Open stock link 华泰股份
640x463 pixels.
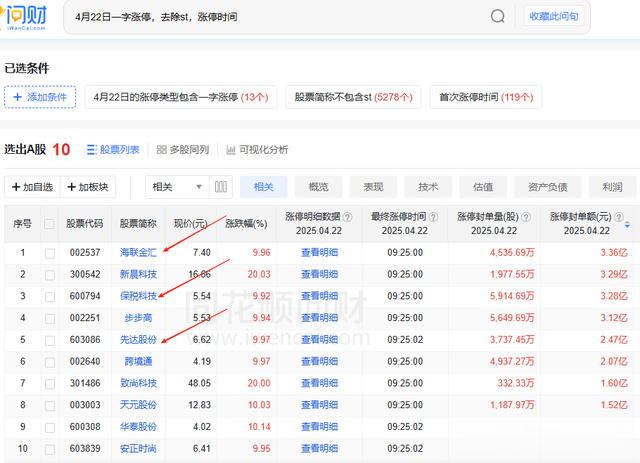coord(138,427)
